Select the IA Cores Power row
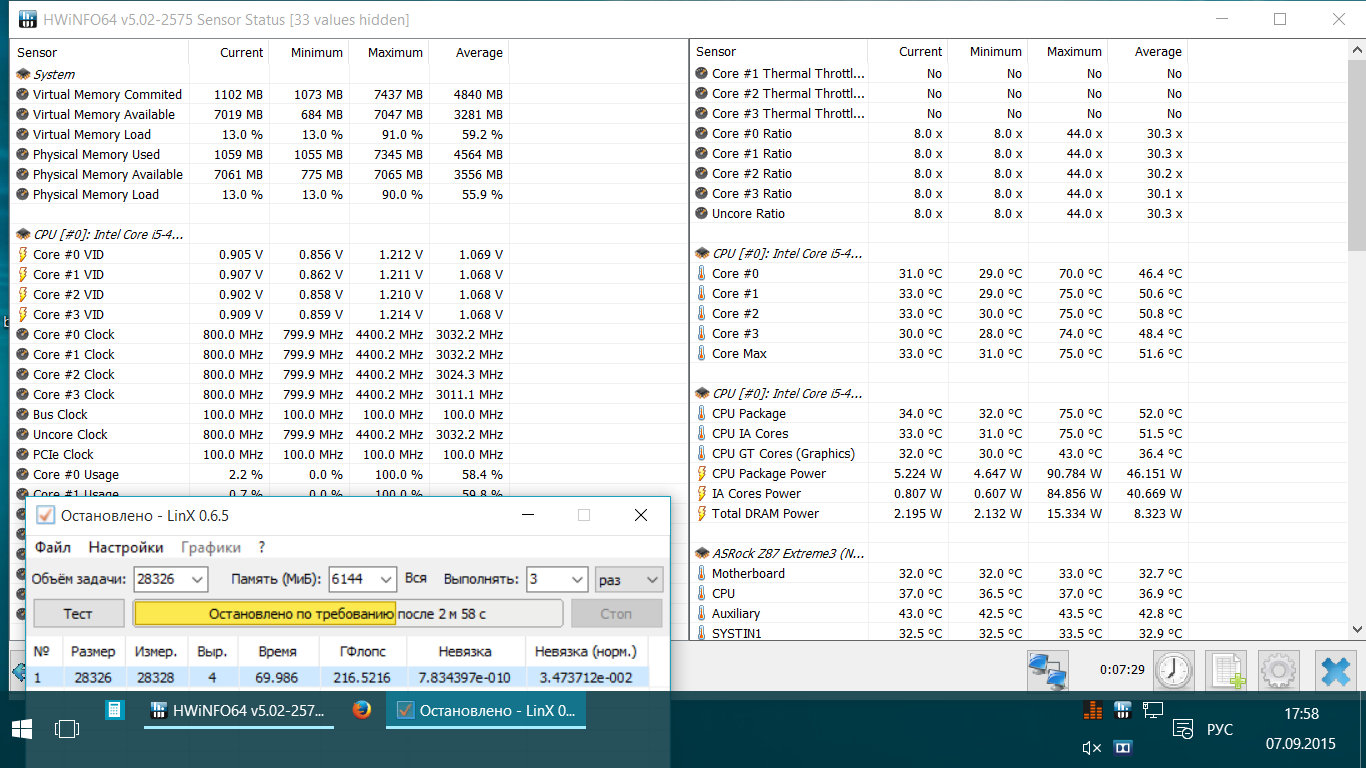 tap(939, 494)
